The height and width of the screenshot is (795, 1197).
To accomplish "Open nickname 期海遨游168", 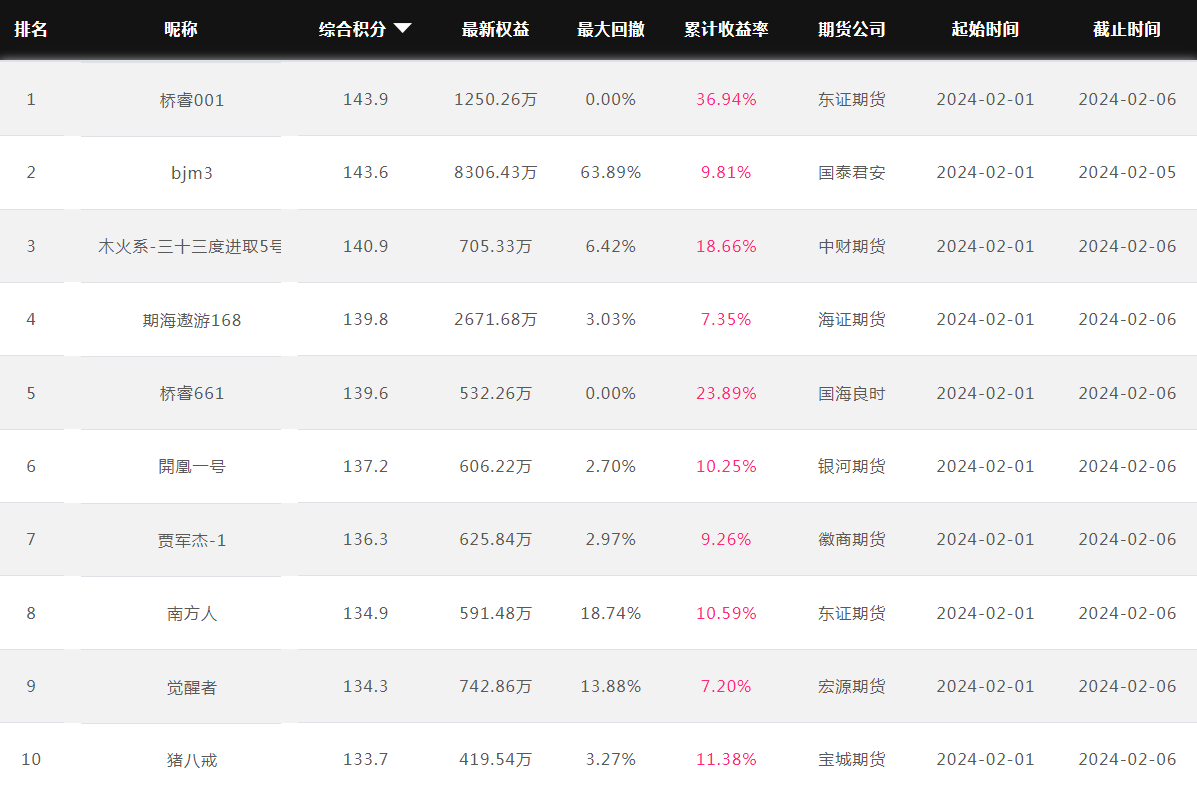I will tap(192, 320).
